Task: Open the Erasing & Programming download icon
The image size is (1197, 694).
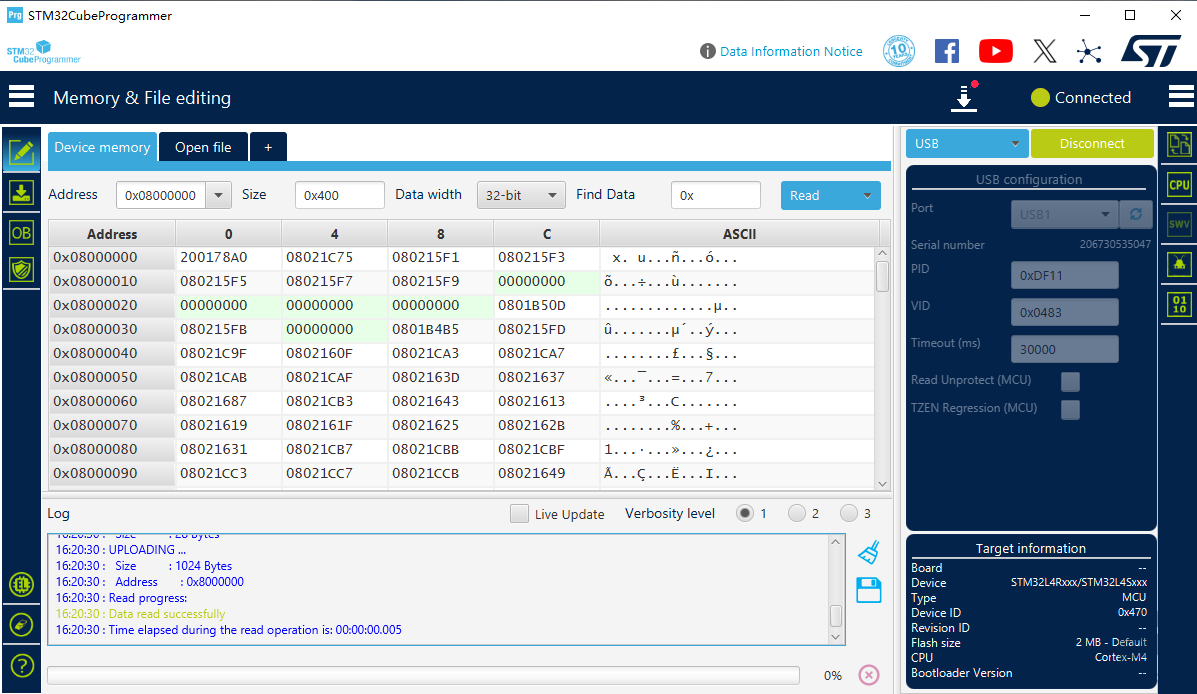Action: [x=21, y=192]
